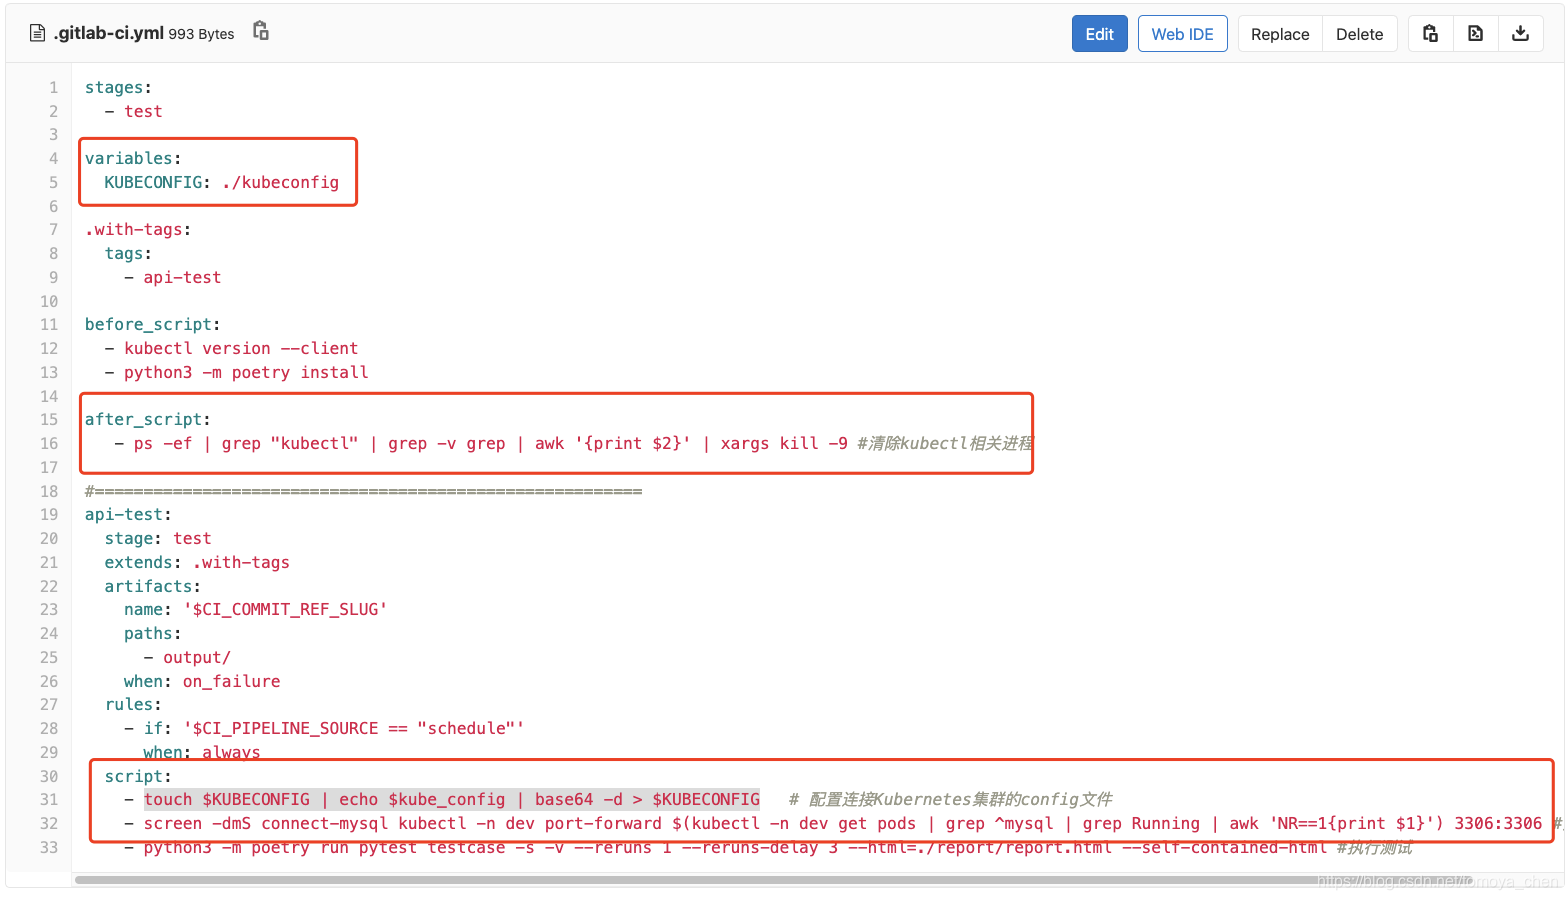
Task: Click line number 33 link
Action: [x=49, y=847]
